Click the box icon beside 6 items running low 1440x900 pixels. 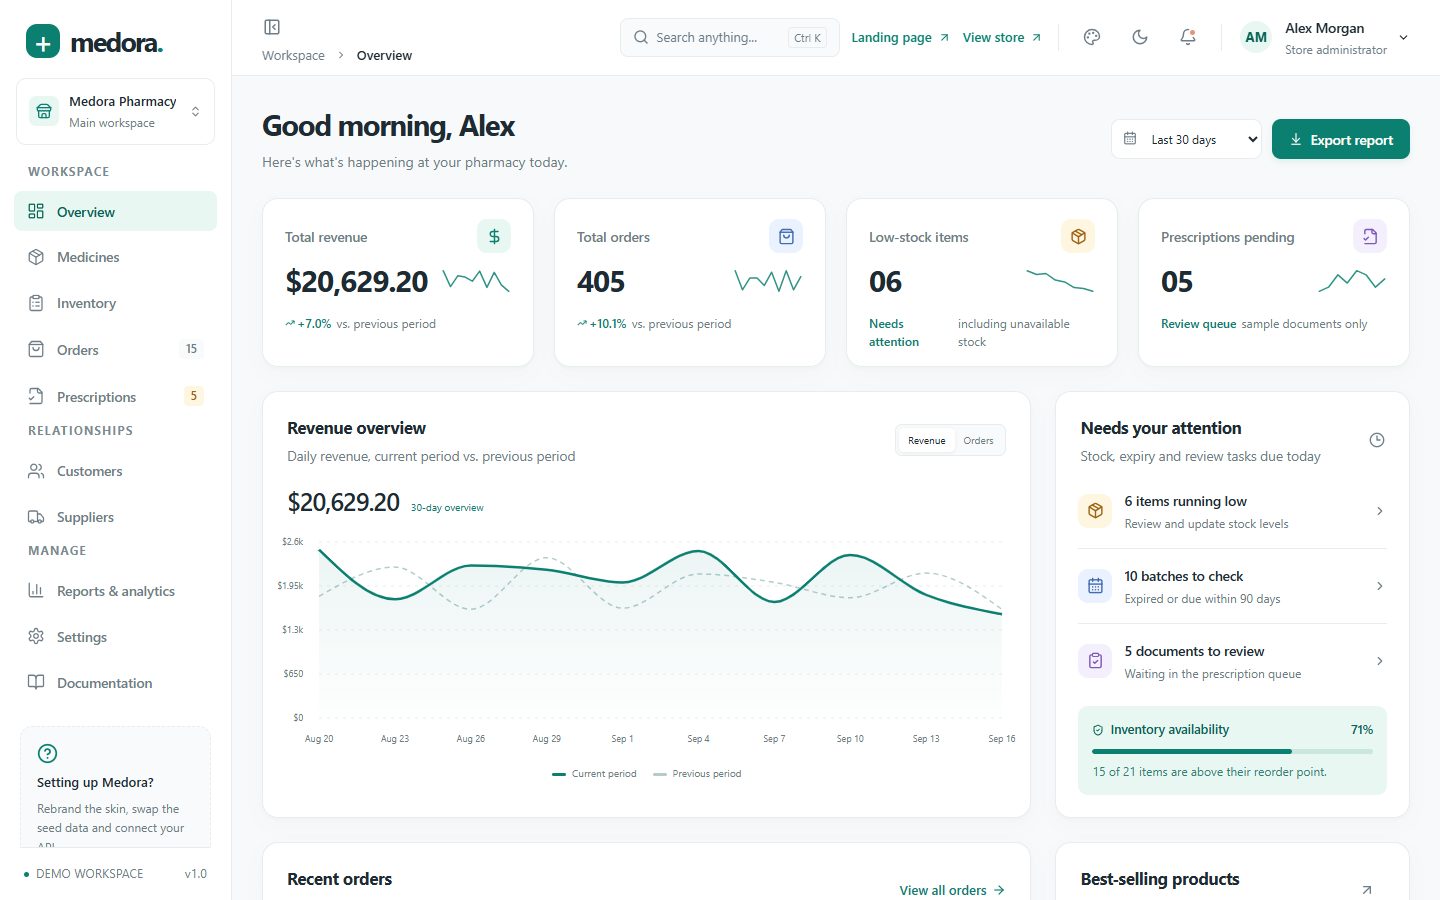click(1095, 511)
